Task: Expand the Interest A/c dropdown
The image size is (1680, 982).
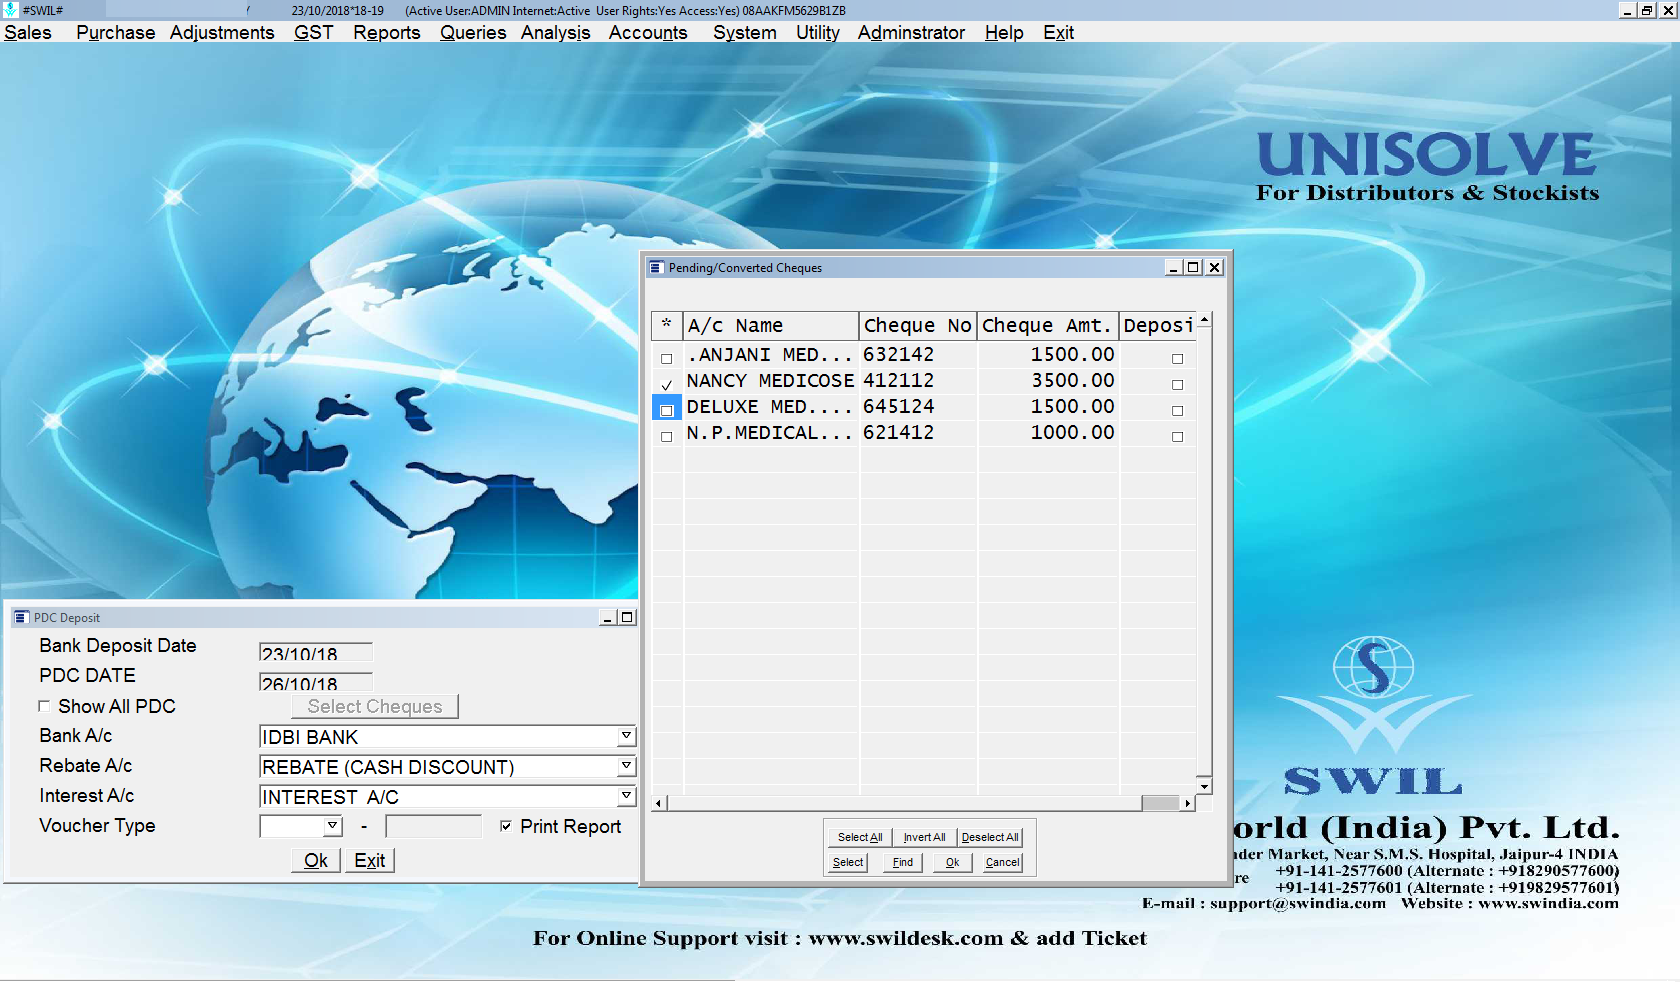Action: 626,797
